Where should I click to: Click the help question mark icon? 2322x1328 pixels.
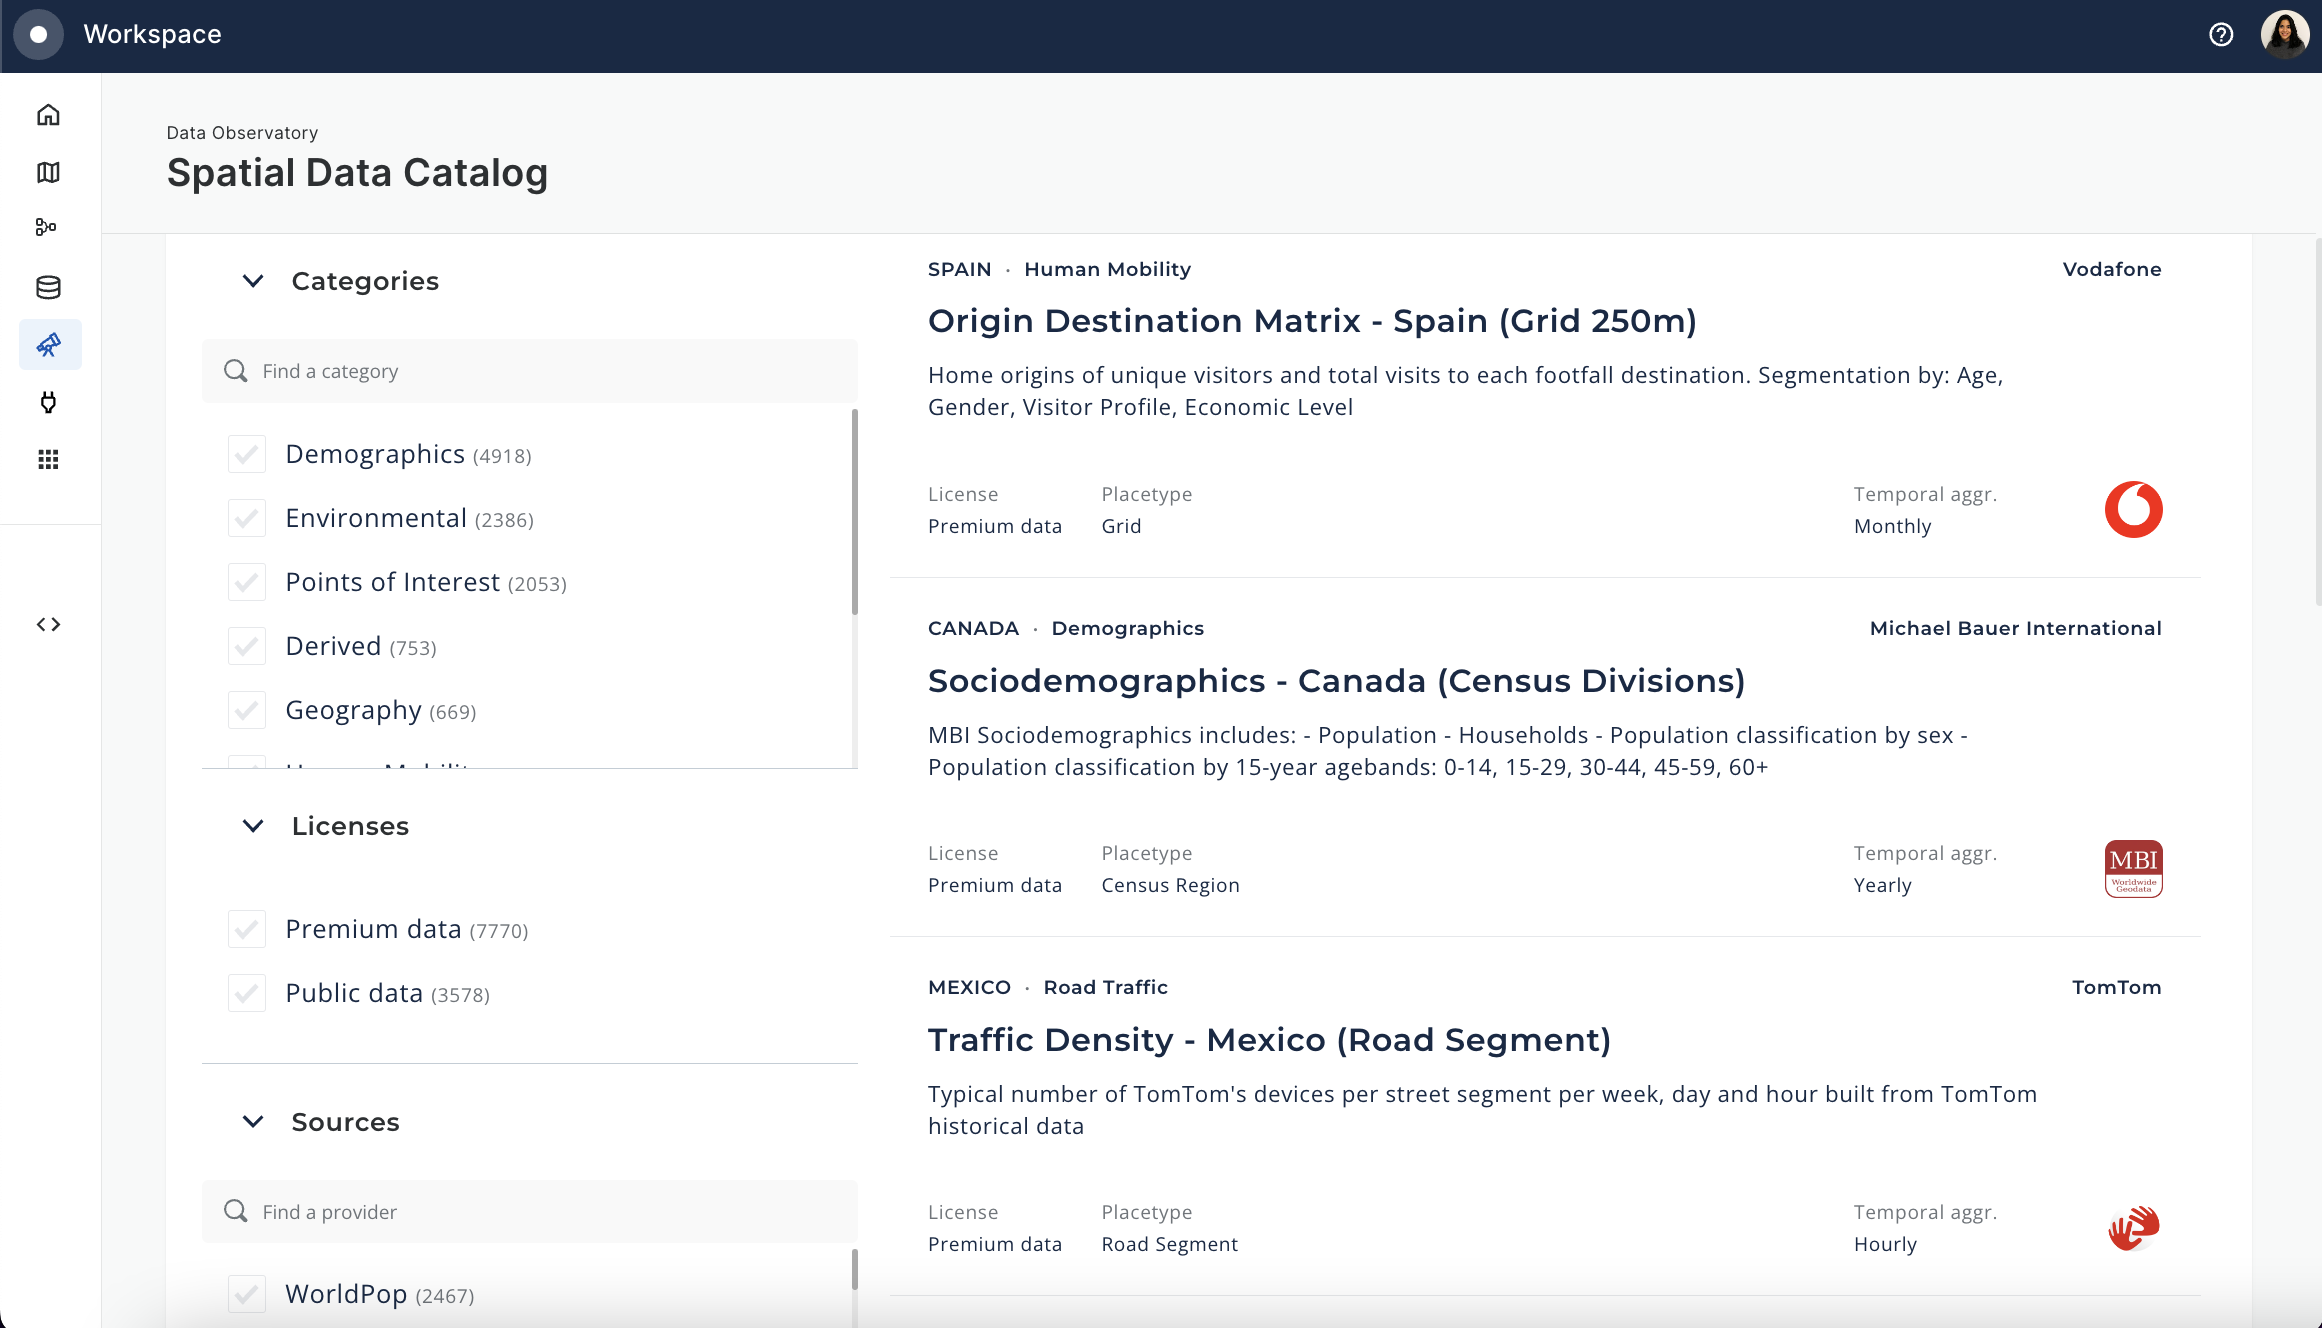[x=2222, y=33]
